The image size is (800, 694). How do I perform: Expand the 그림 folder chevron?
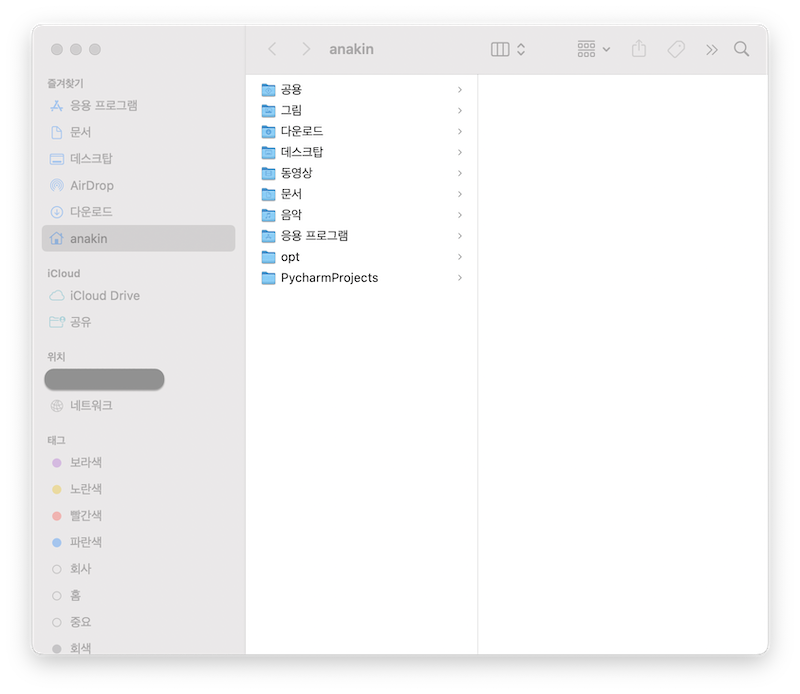460,111
